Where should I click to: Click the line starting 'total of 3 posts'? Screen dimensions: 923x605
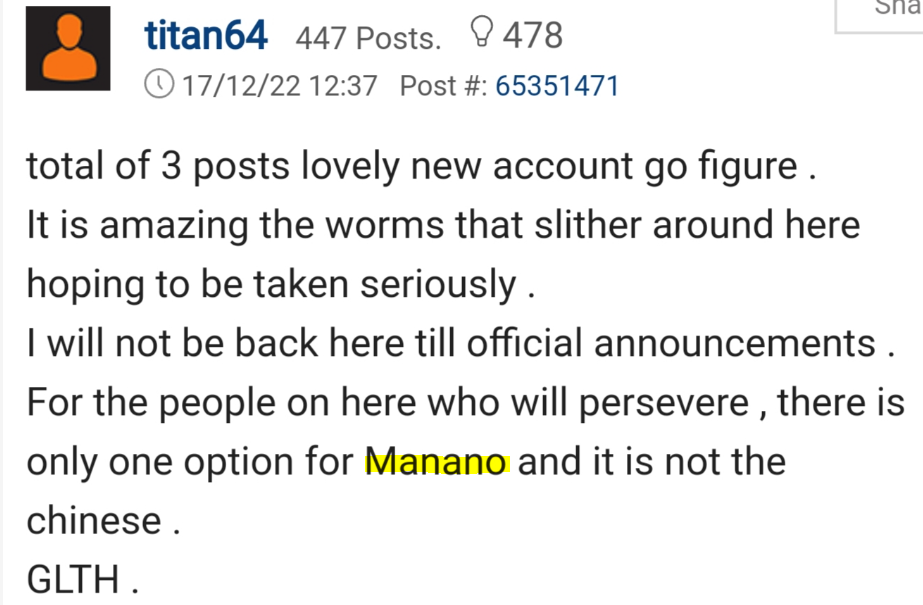[x=421, y=167]
